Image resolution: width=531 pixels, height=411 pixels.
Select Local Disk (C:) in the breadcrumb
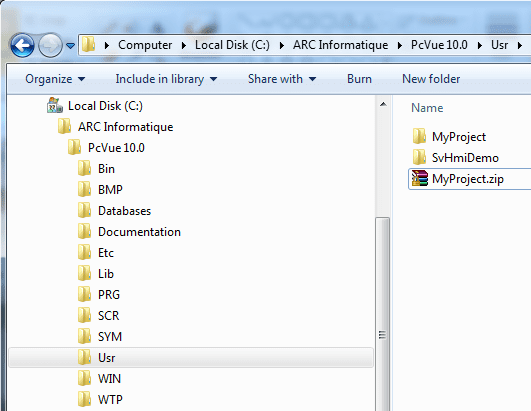point(232,45)
